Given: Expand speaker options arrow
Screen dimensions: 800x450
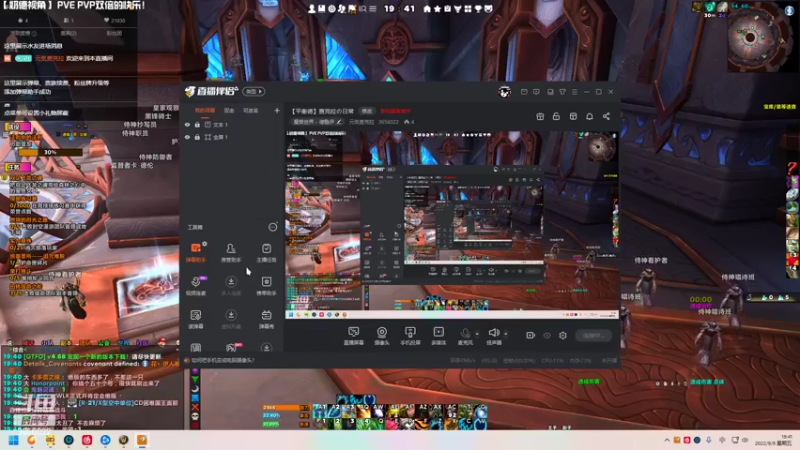Looking at the screenshot, I should pyautogui.click(x=506, y=334).
